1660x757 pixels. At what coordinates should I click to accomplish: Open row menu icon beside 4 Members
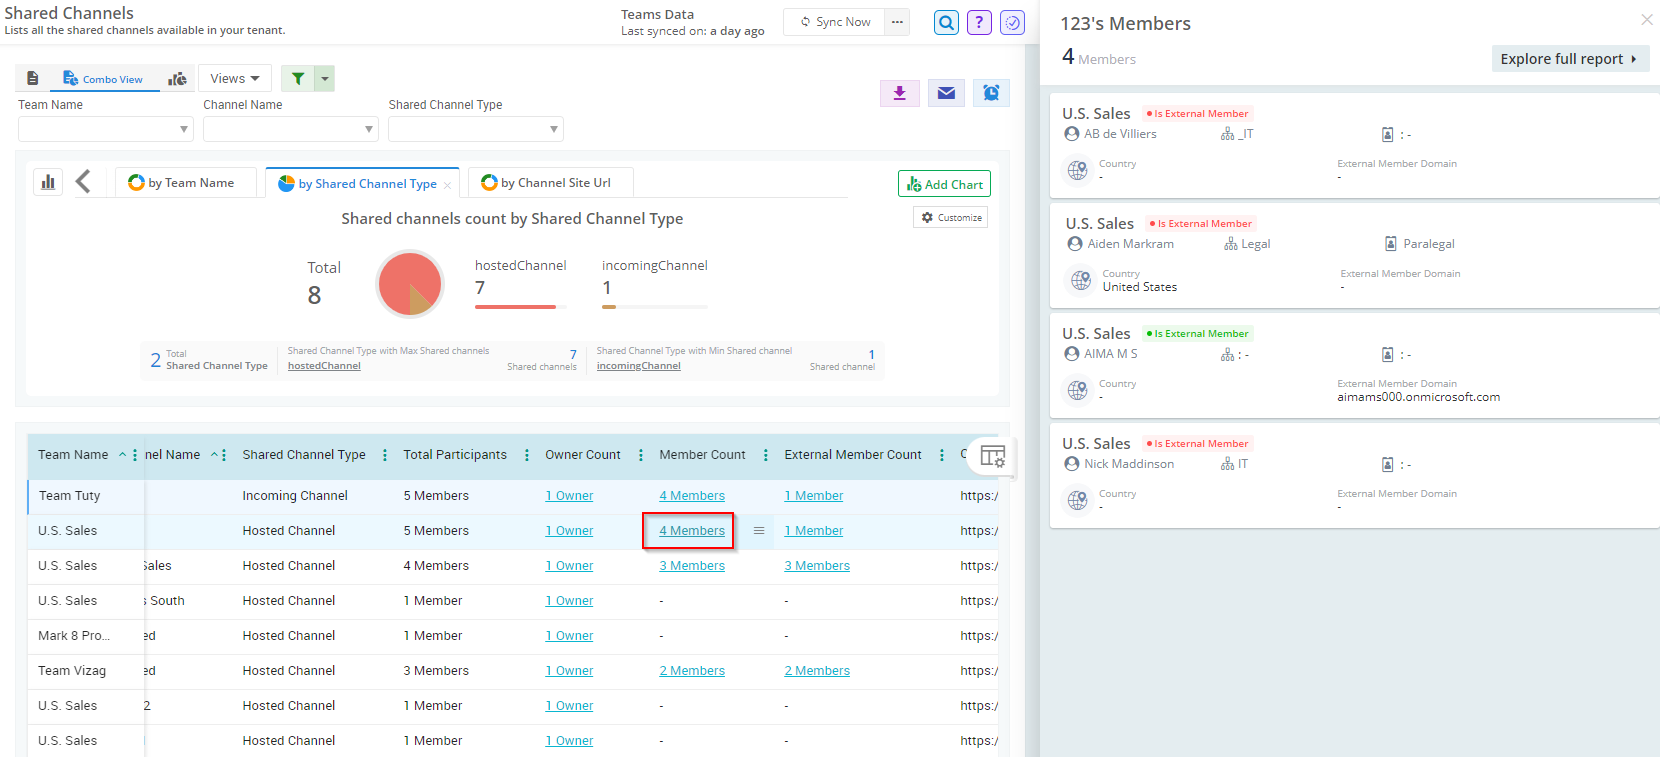coord(759,531)
